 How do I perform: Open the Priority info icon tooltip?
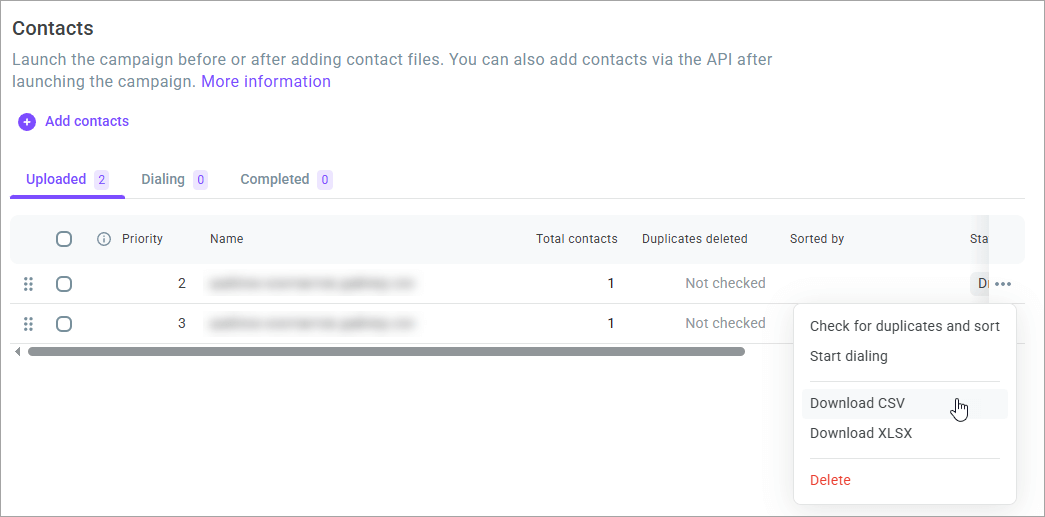104,239
